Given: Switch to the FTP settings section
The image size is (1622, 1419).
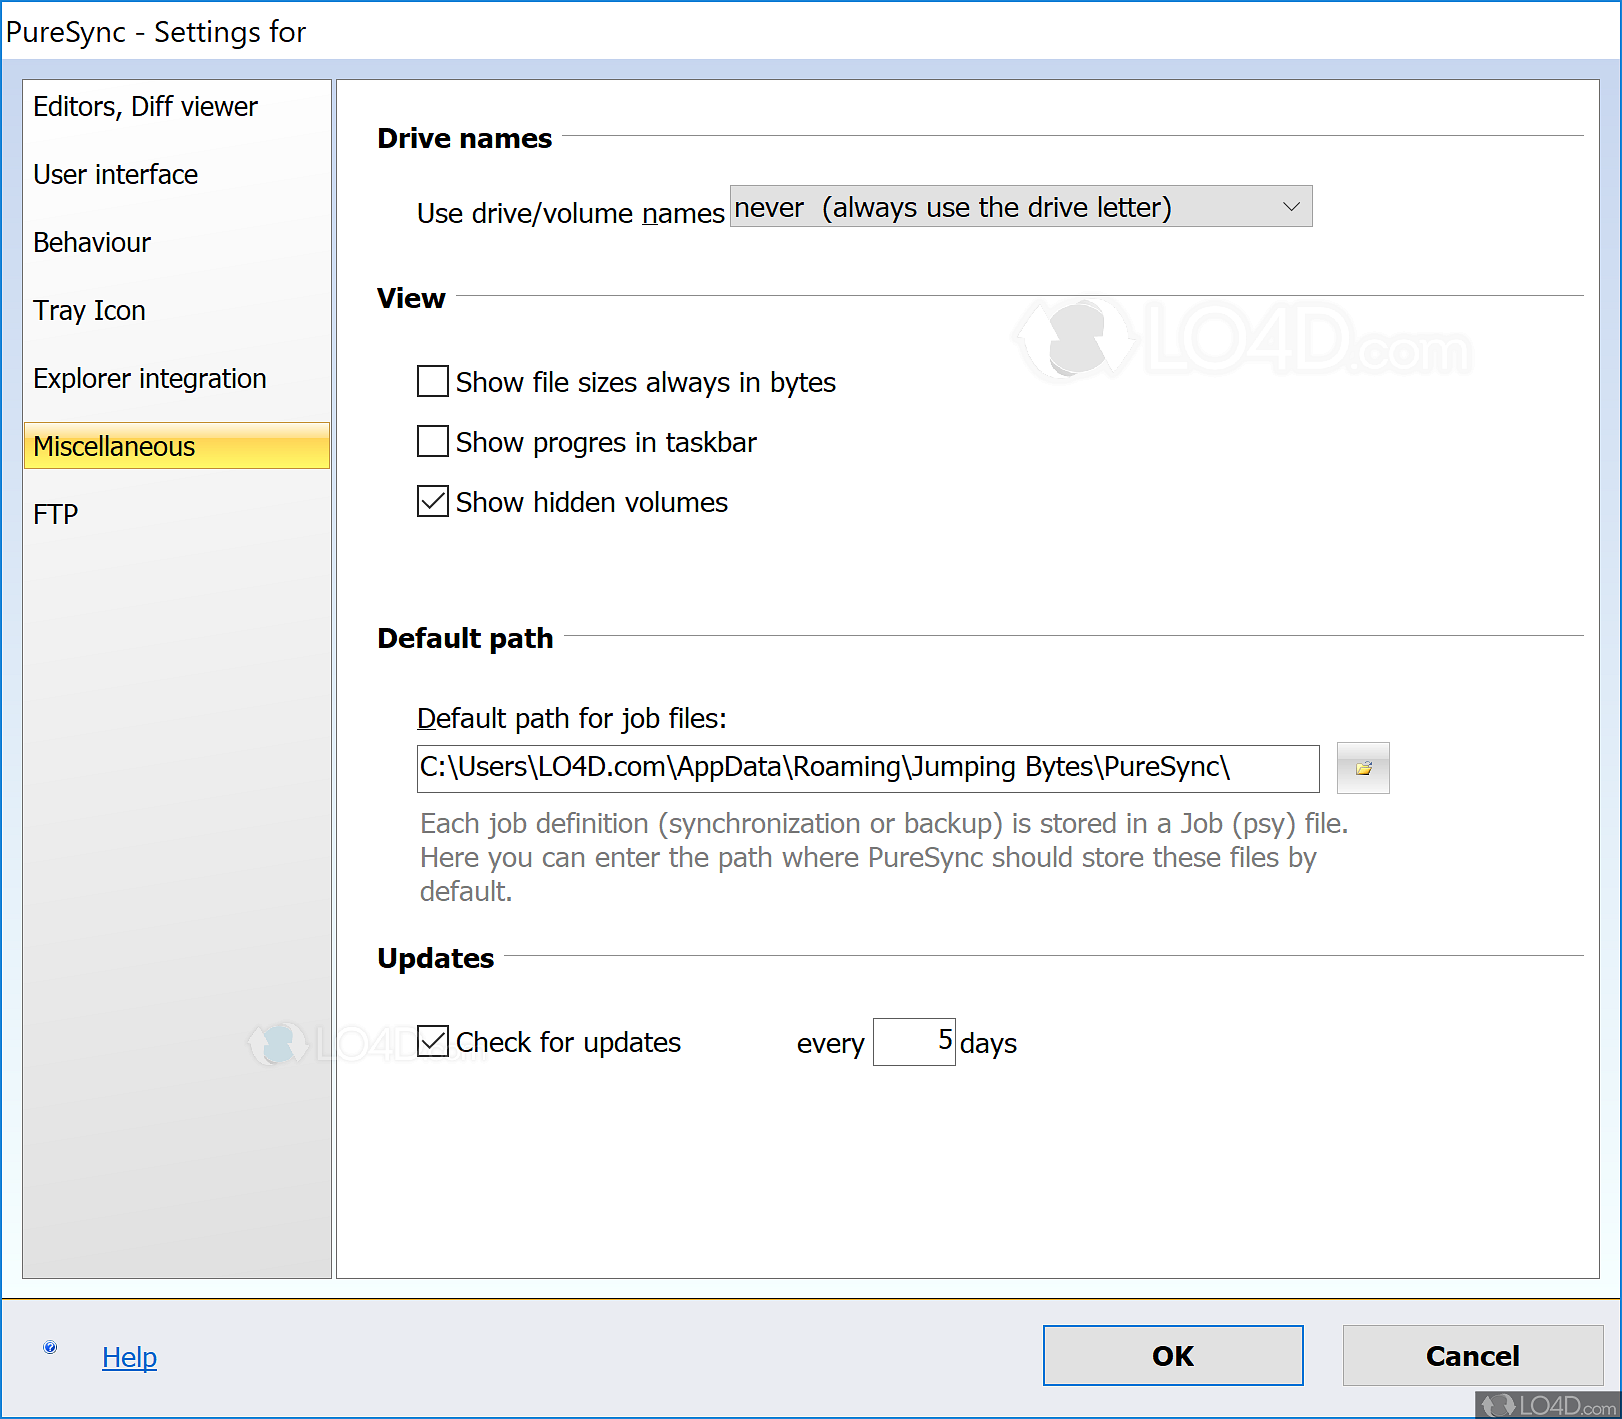Looking at the screenshot, I should [x=55, y=513].
